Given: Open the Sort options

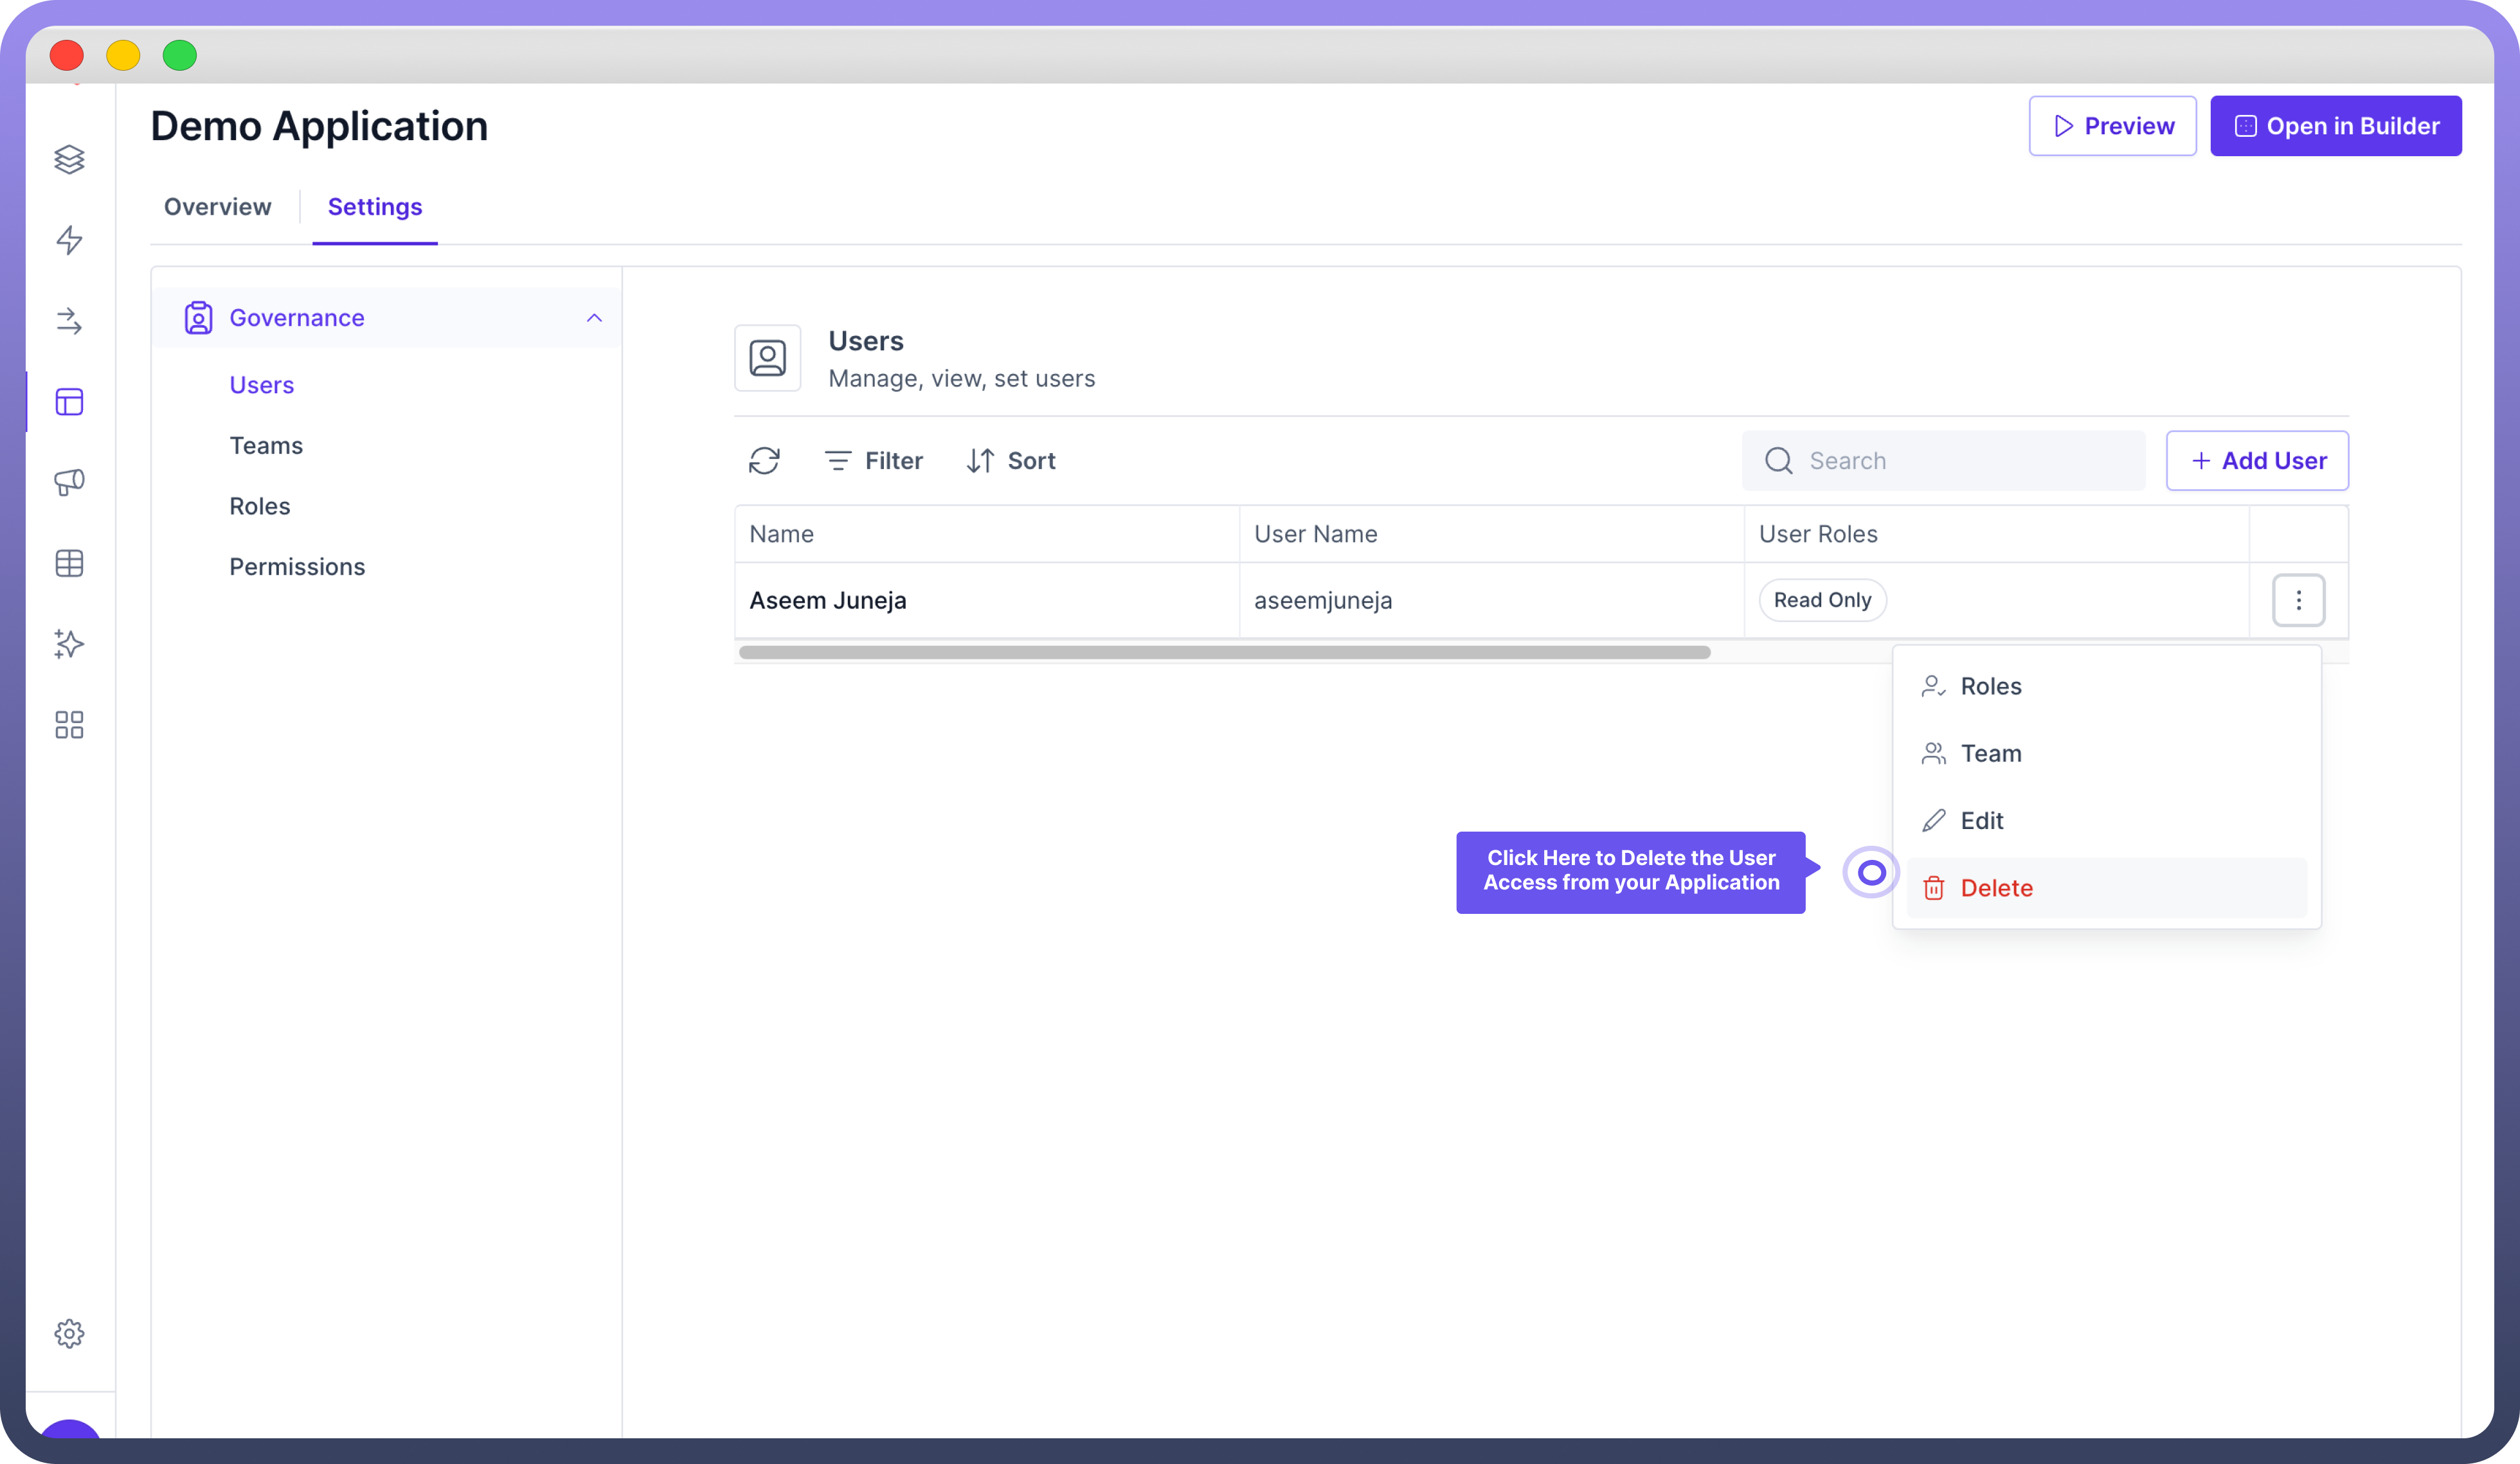Looking at the screenshot, I should [x=1011, y=461].
